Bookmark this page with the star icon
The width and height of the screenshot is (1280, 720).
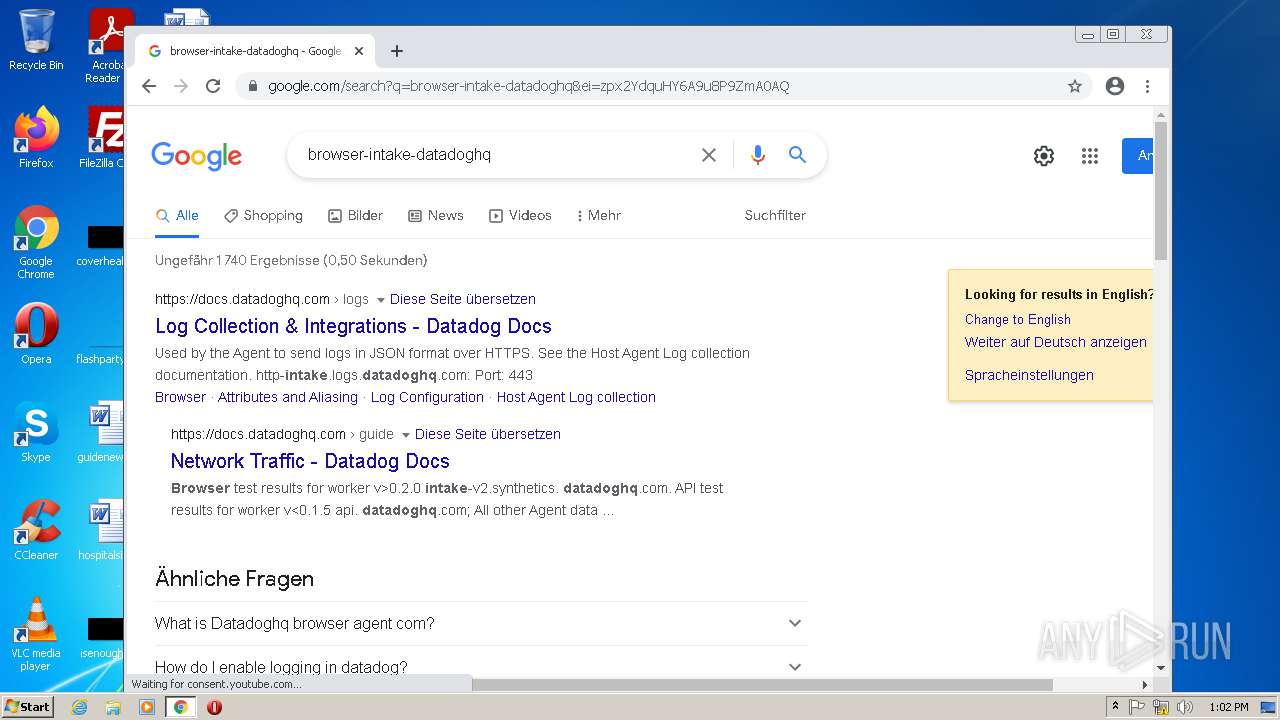coord(1075,86)
